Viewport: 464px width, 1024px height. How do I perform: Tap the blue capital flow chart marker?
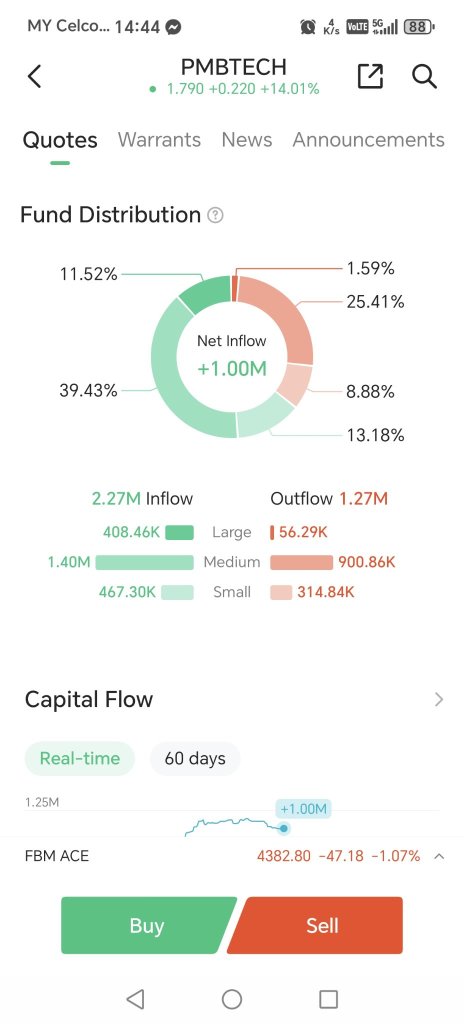coord(284,828)
